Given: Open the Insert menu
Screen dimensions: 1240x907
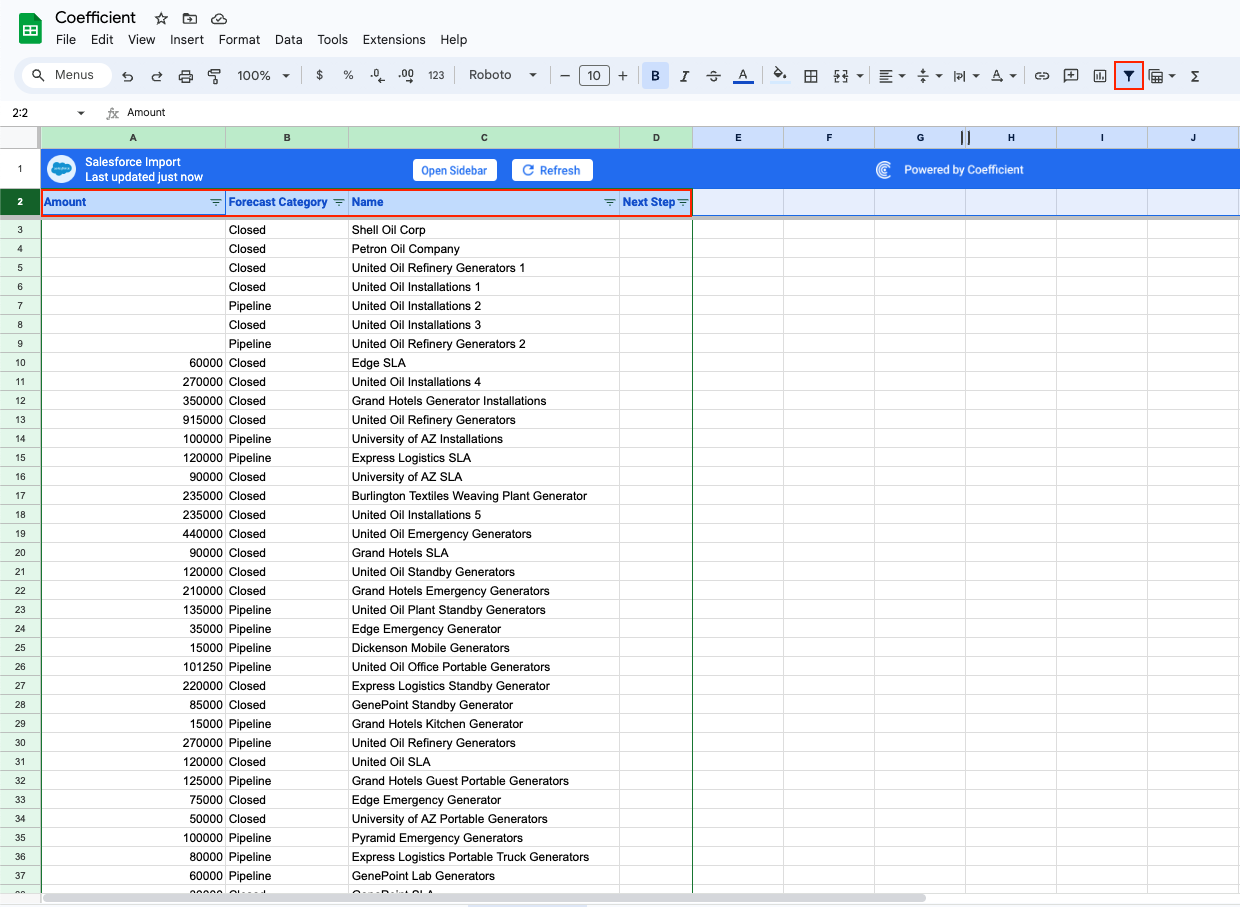Looking at the screenshot, I should (x=187, y=40).
